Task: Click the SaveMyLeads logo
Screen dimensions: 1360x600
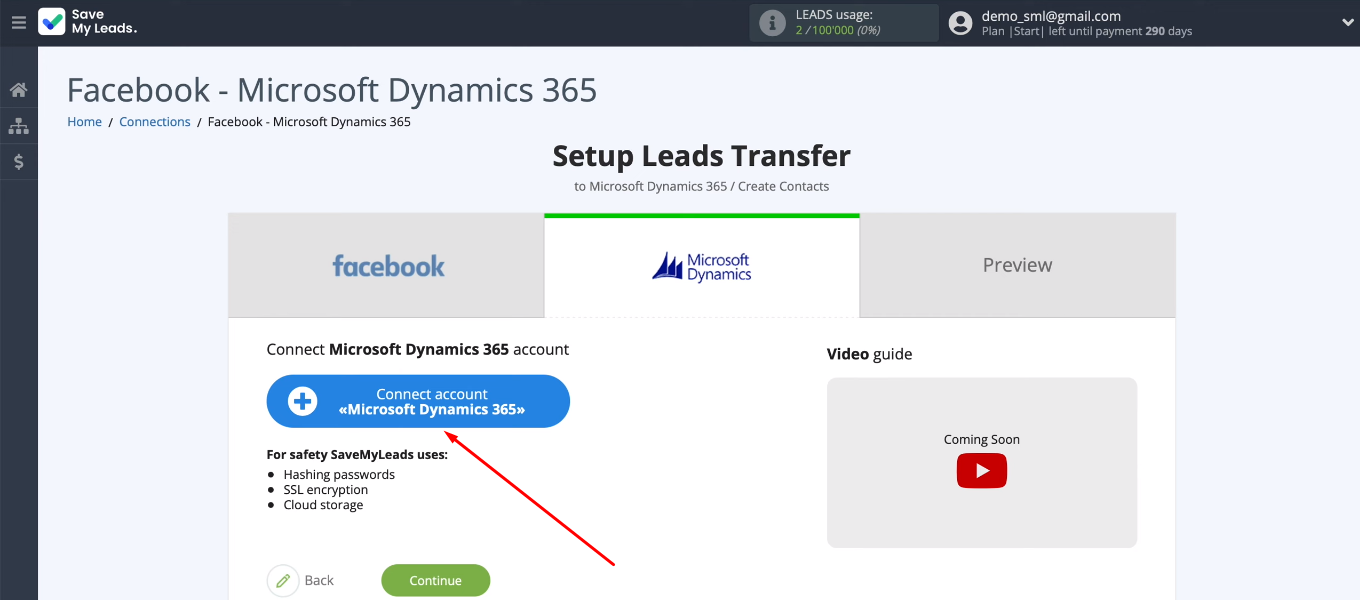Action: pos(88,22)
